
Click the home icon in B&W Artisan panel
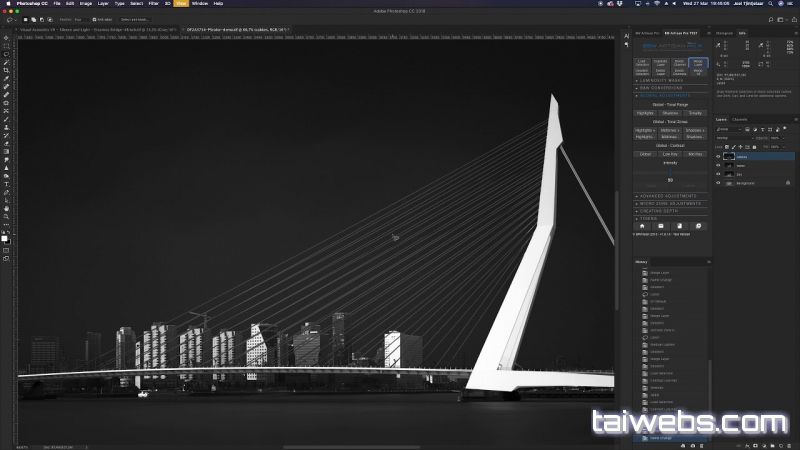pos(642,226)
